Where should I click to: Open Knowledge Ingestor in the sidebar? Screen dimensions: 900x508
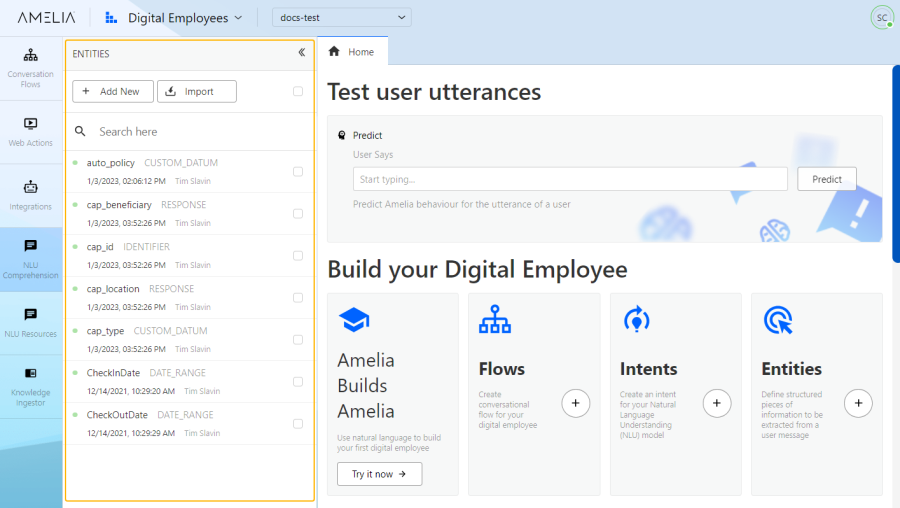[x=31, y=387]
